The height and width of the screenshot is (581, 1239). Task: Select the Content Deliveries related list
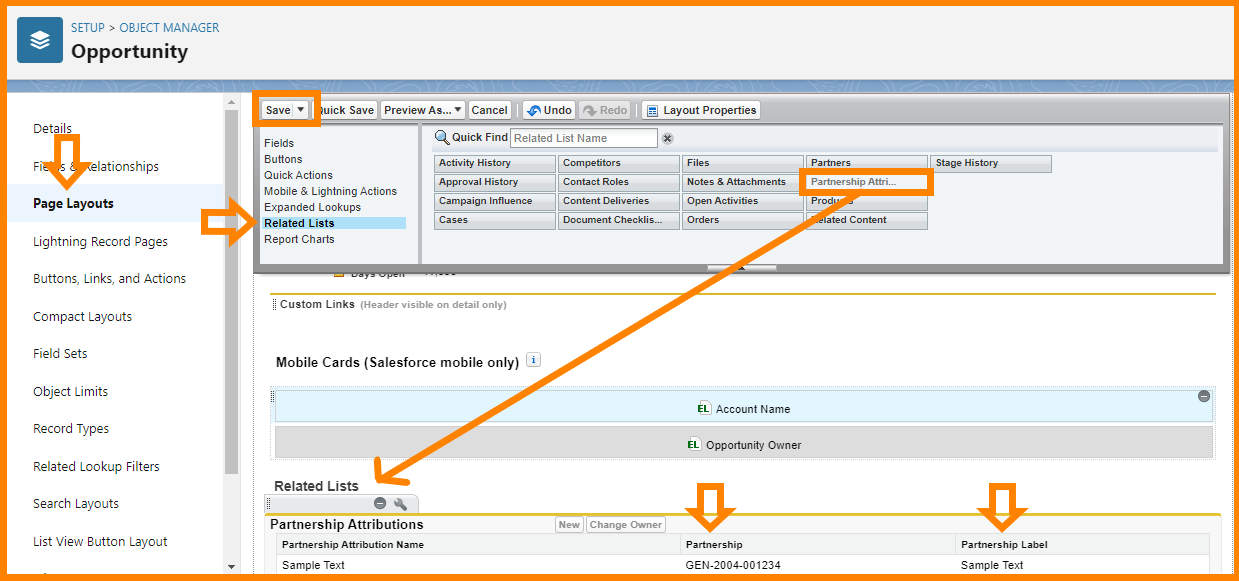click(618, 201)
